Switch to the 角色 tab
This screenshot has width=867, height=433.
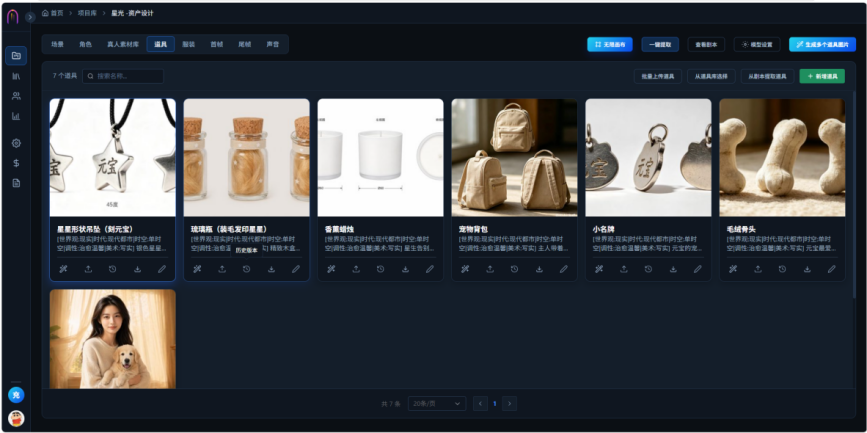[x=85, y=44]
